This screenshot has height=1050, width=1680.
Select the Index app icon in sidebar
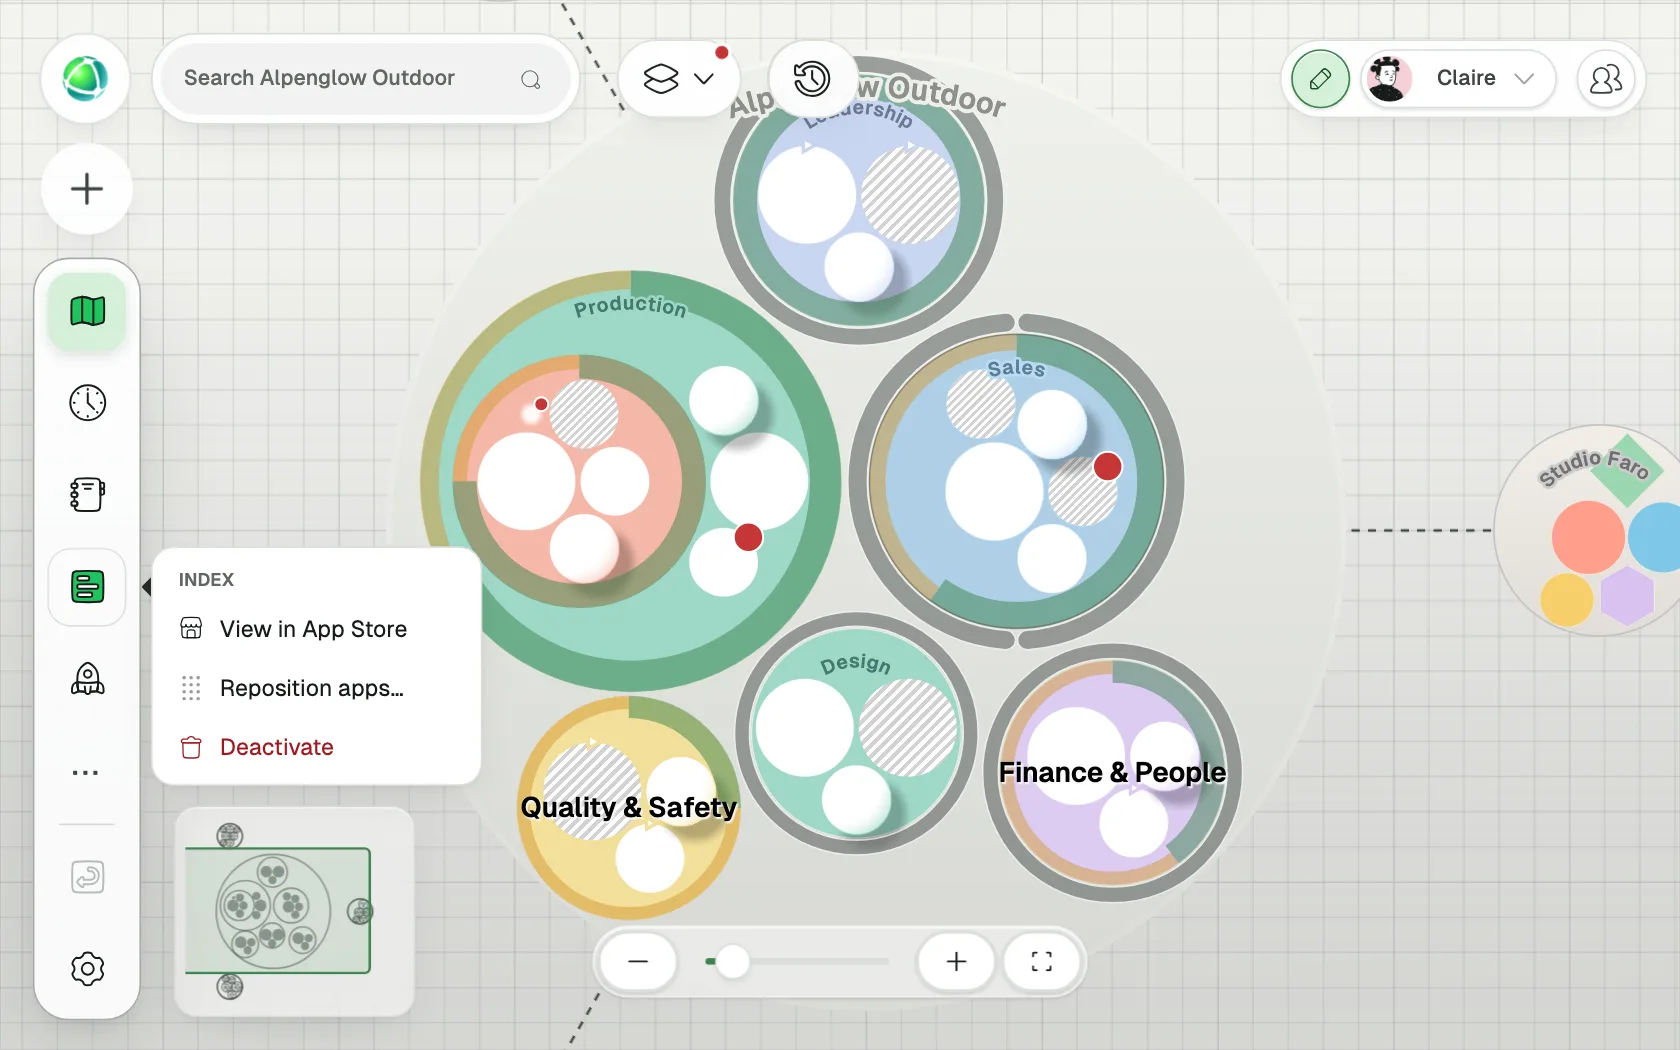point(88,587)
